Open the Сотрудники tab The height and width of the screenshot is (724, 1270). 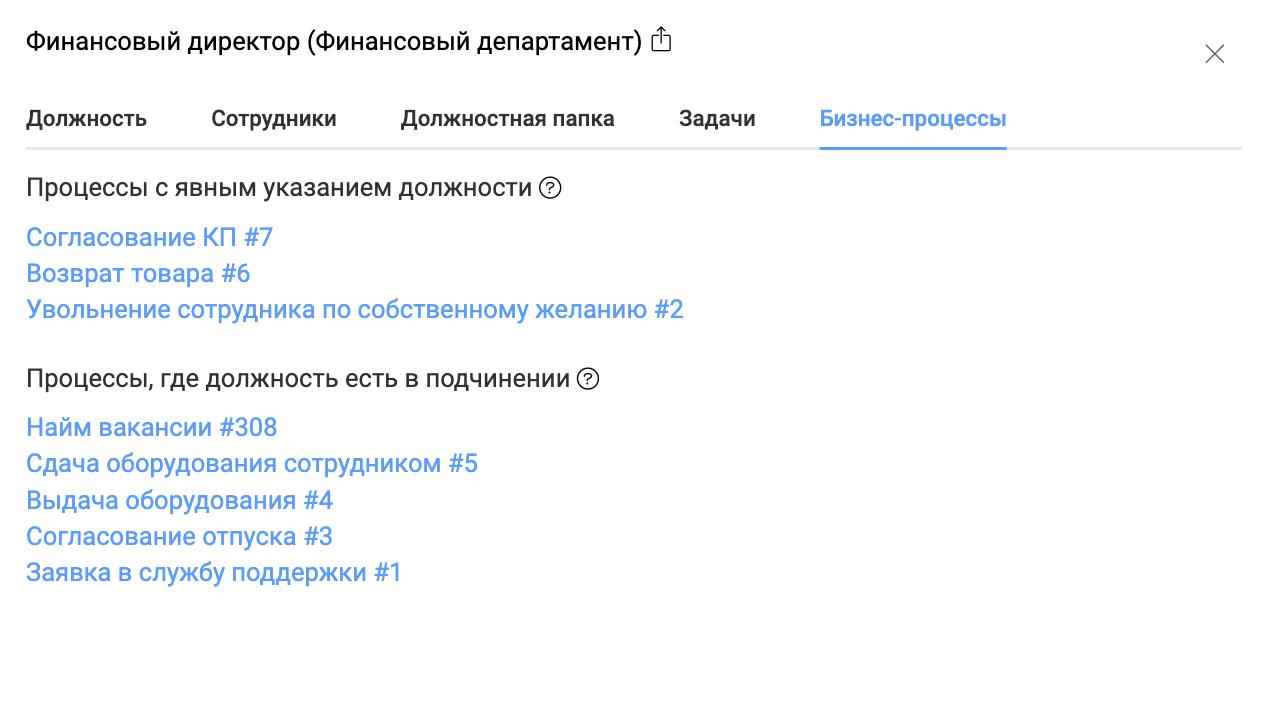pyautogui.click(x=272, y=118)
